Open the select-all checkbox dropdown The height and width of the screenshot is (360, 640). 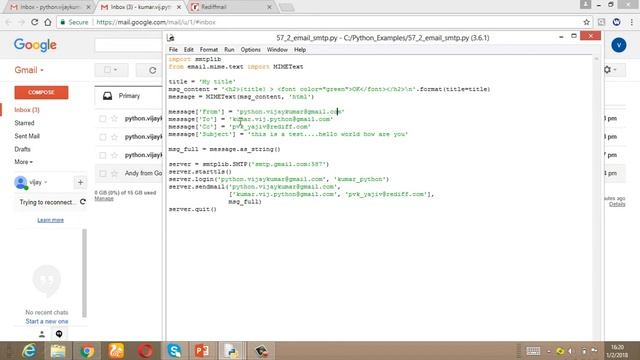point(111,70)
